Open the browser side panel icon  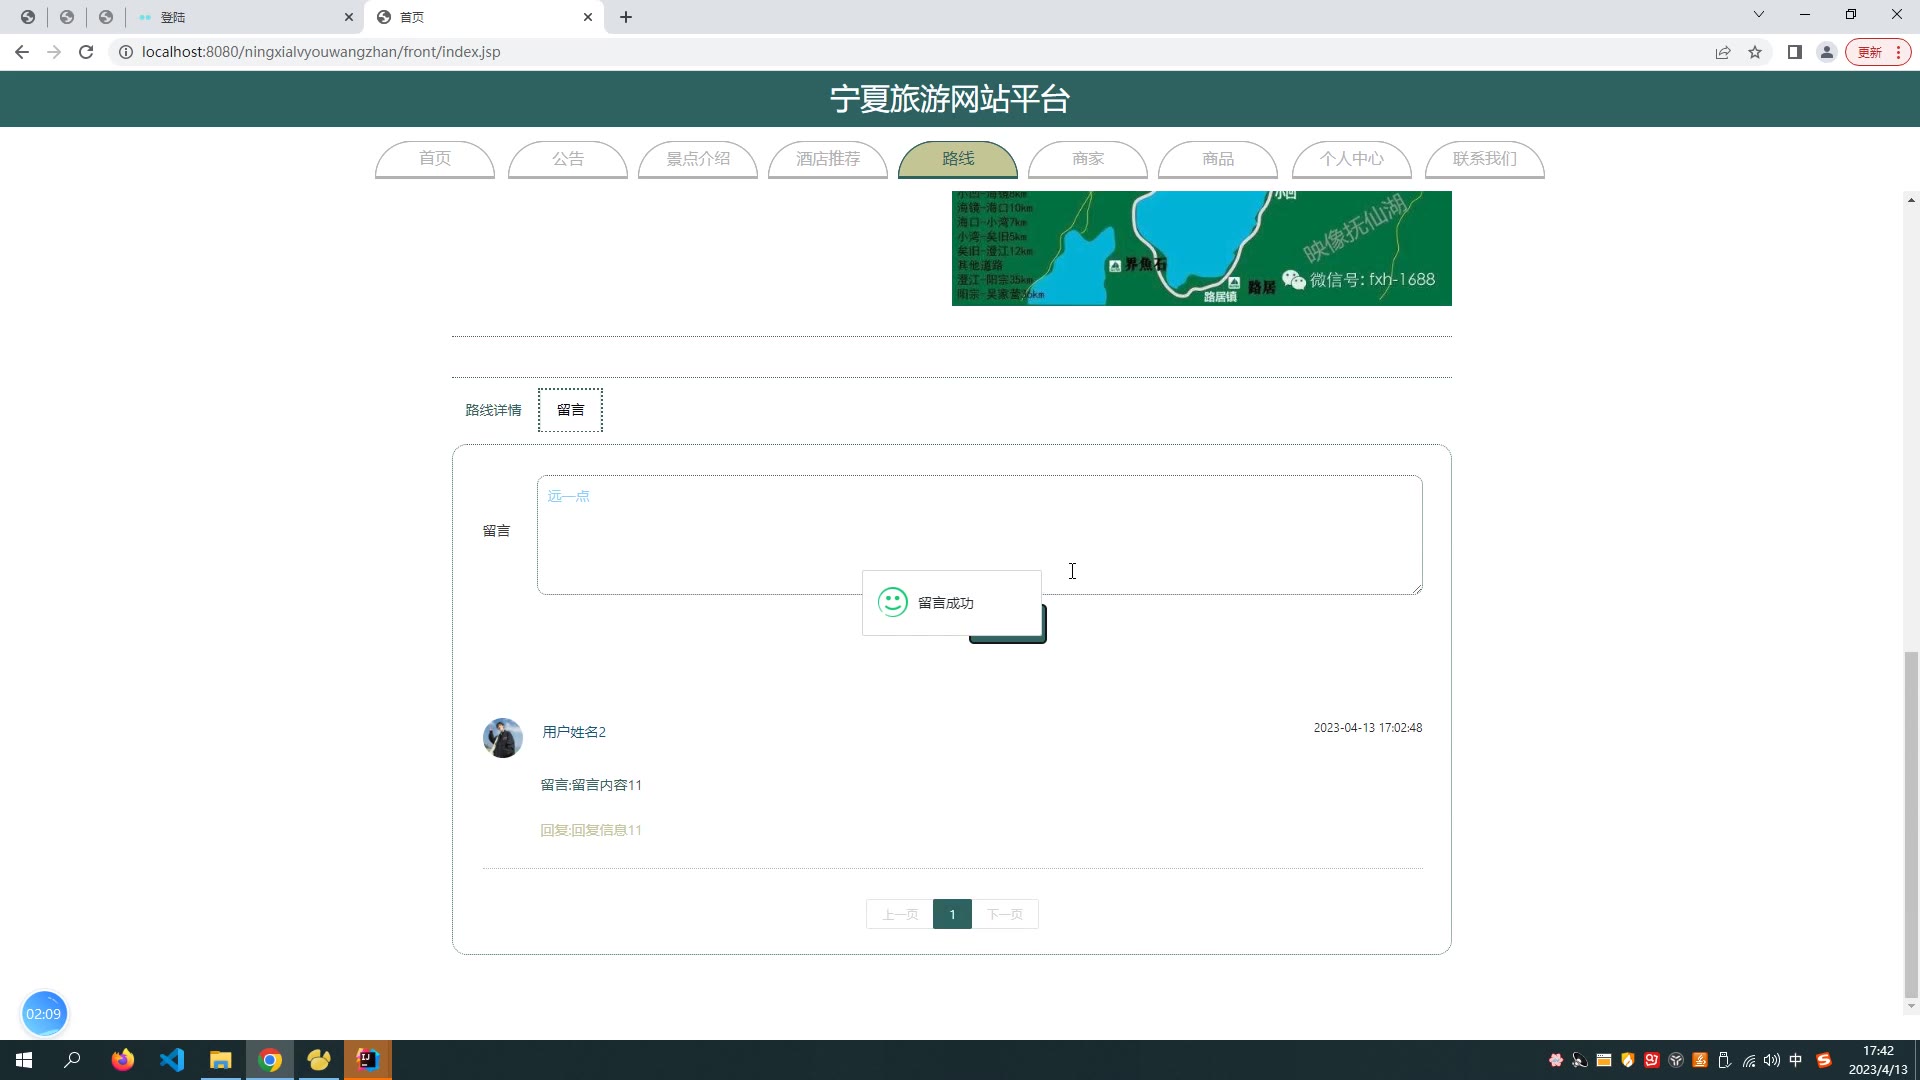1795,52
